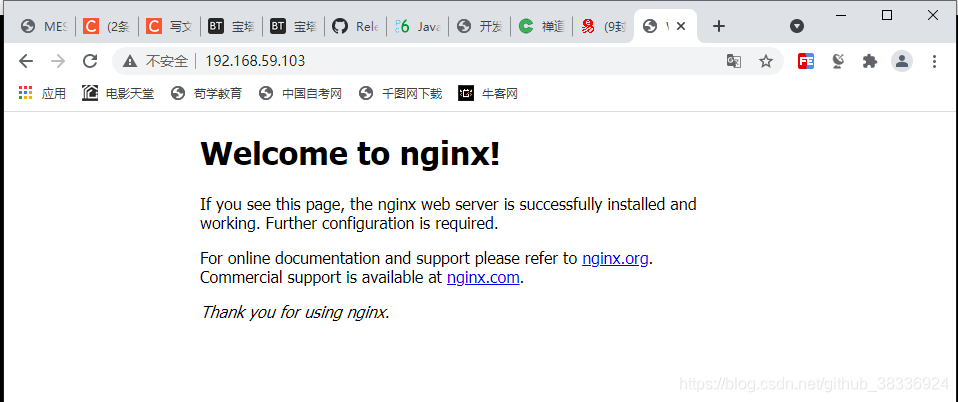Follow the nginx.com link
This screenshot has width=958, height=402.
click(483, 277)
